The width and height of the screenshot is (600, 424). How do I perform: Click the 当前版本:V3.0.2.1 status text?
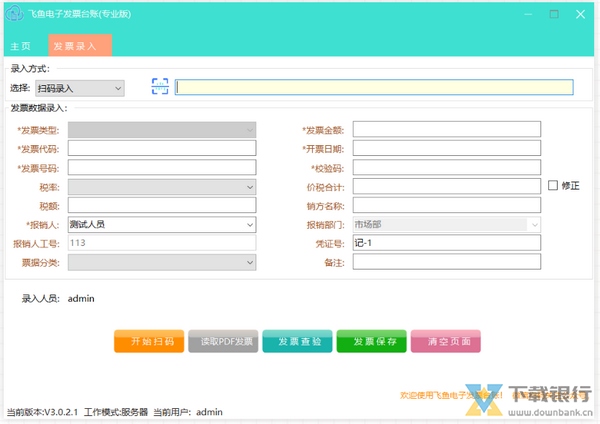click(x=42, y=412)
